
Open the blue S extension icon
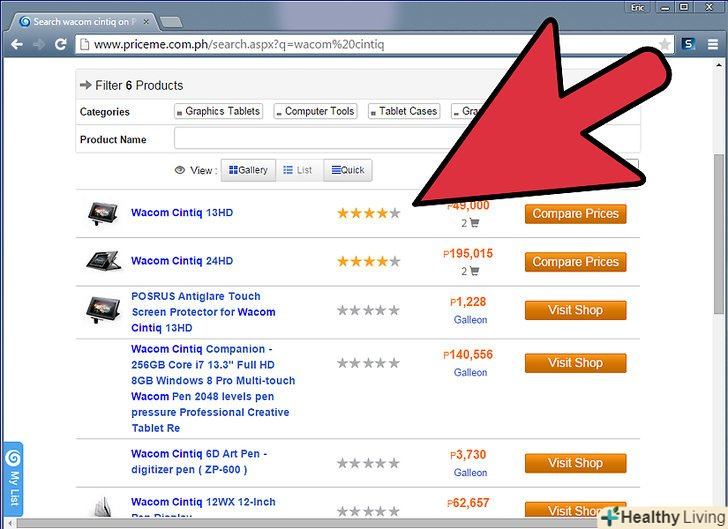[x=689, y=44]
